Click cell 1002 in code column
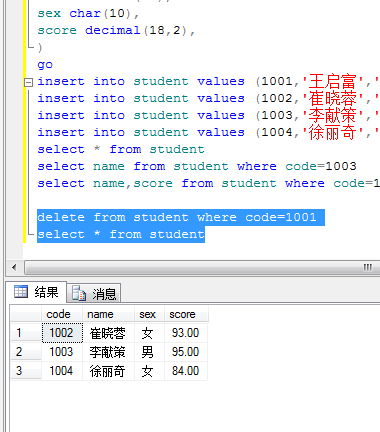Screen dimensions: 380x432 point(62,333)
